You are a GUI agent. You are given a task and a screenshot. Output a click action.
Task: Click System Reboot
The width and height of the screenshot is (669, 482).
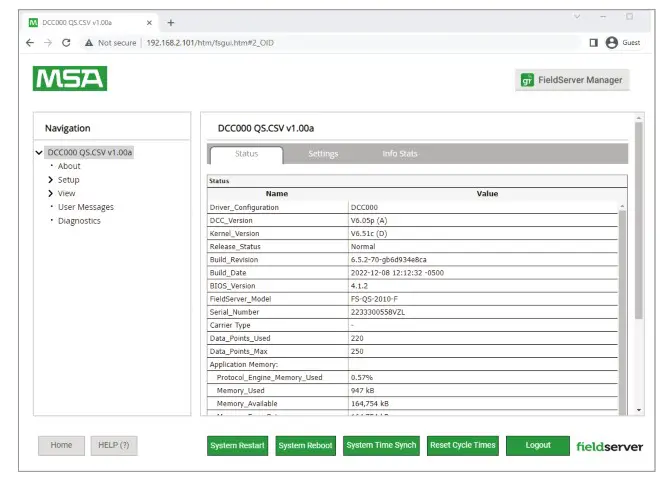[x=305, y=446]
